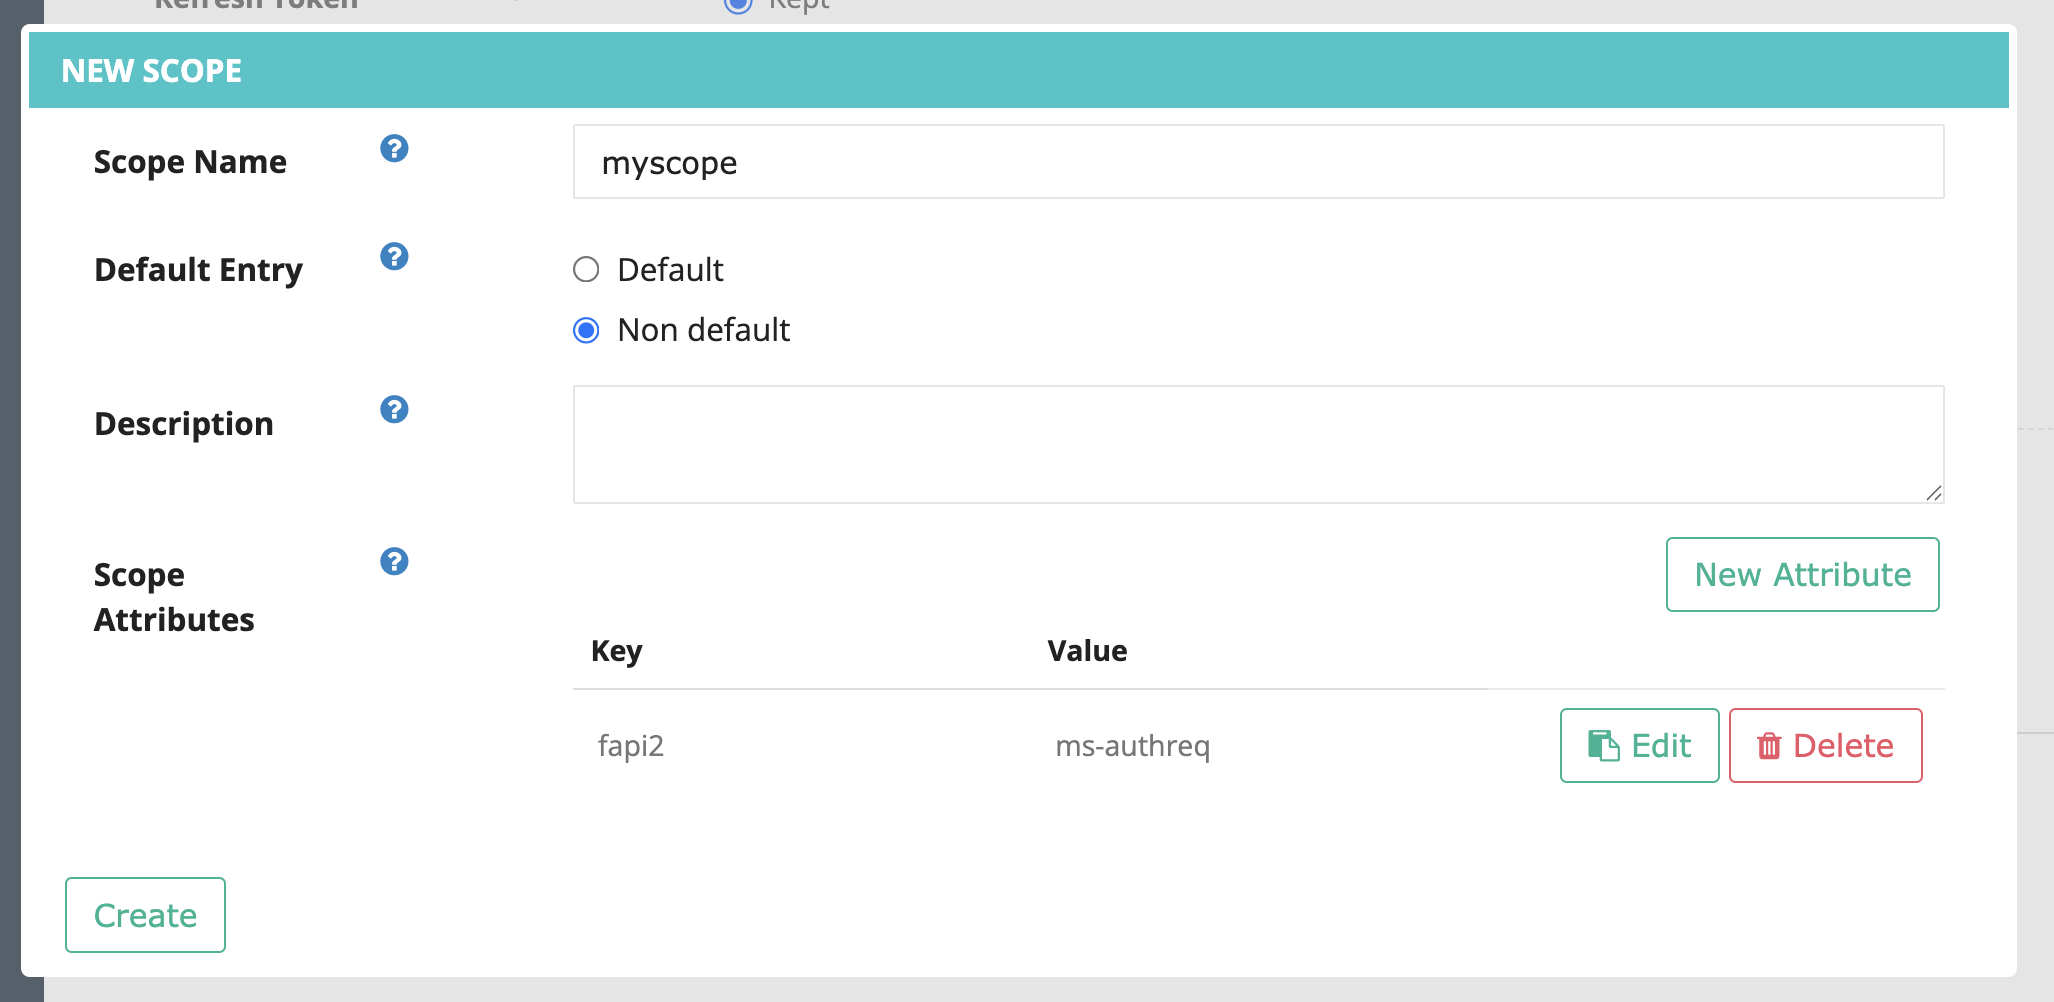Click the question mark icon next to Description
Viewport: 2054px width, 1002px height.
click(x=394, y=410)
